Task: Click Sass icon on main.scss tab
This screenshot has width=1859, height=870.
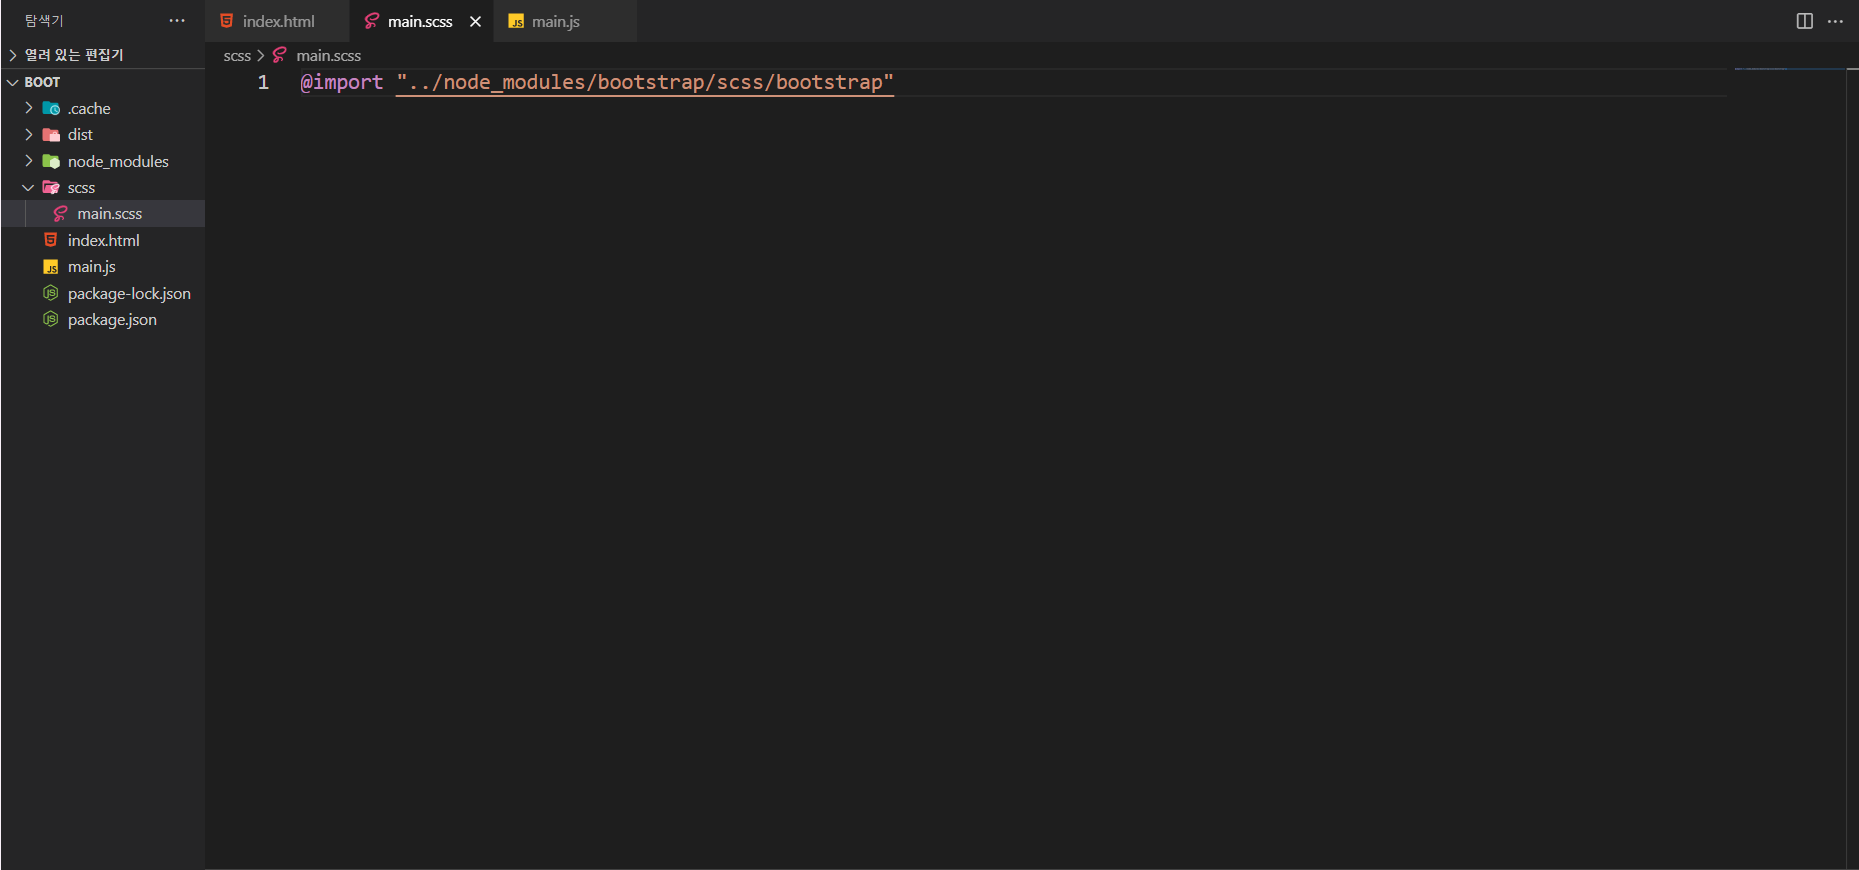Action: point(372,21)
